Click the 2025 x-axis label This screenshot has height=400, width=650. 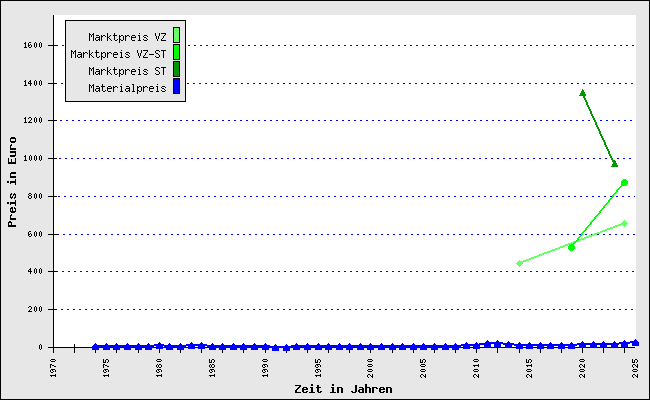click(635, 368)
